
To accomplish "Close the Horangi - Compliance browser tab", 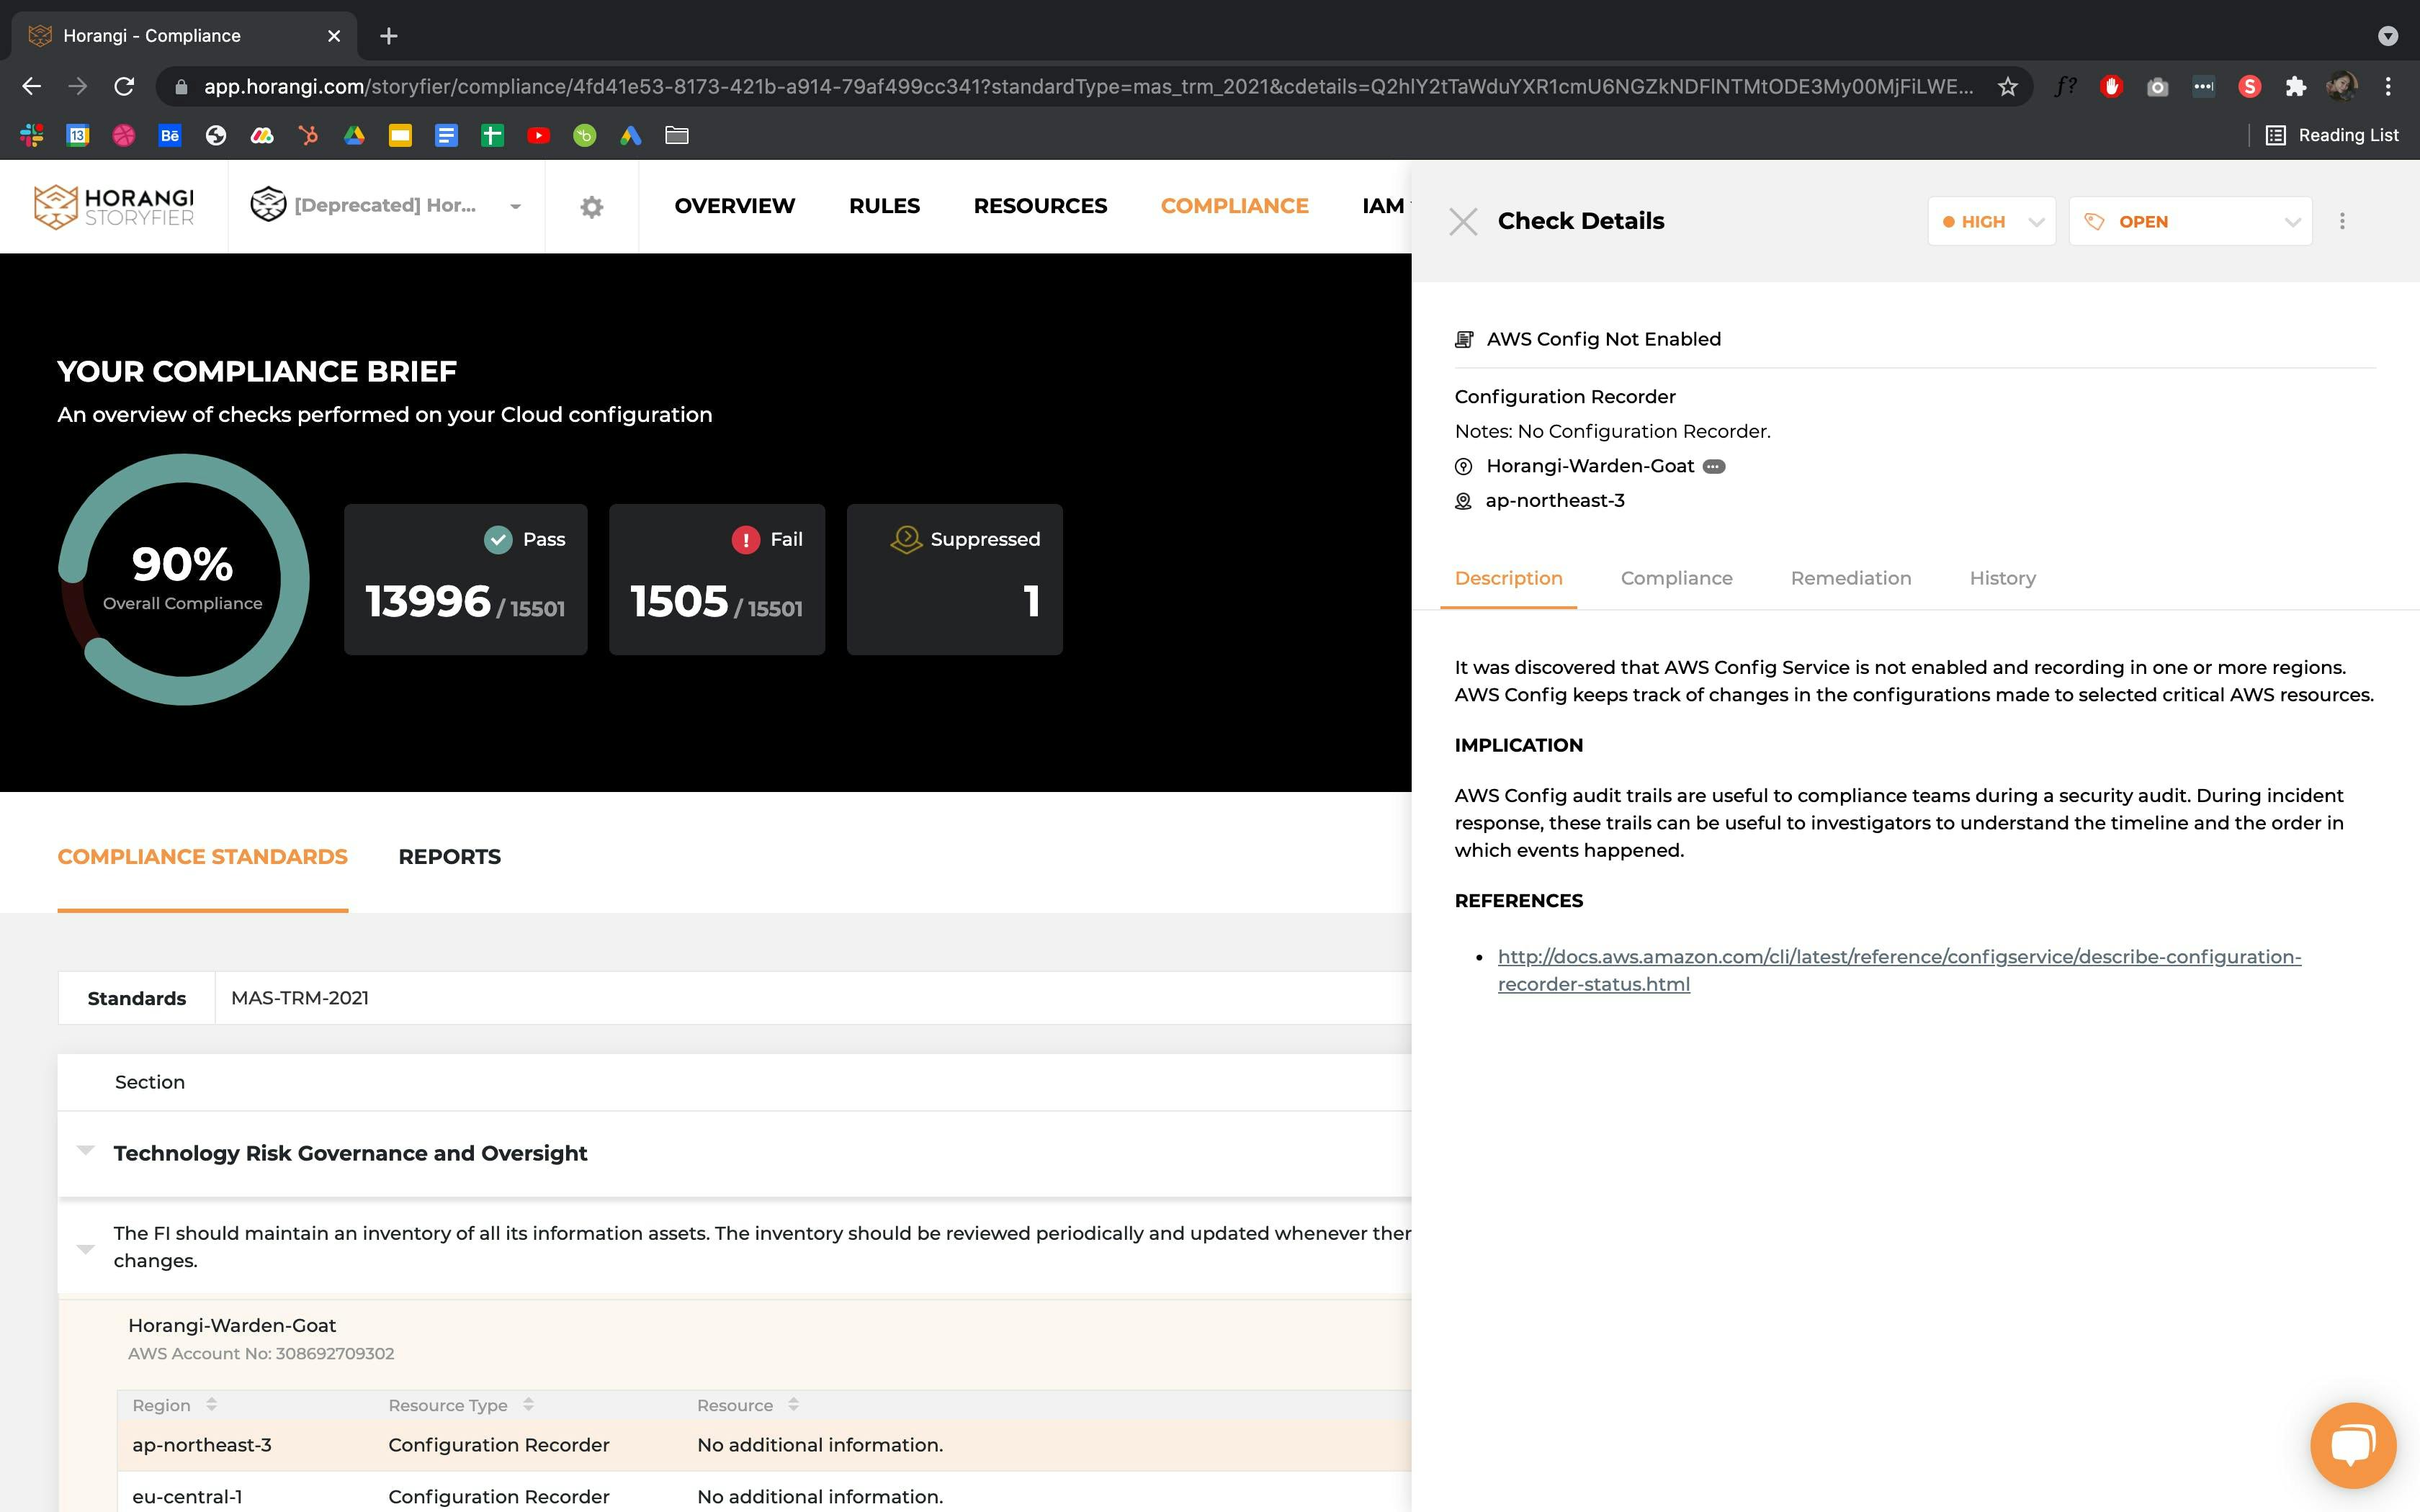I will click(x=334, y=36).
